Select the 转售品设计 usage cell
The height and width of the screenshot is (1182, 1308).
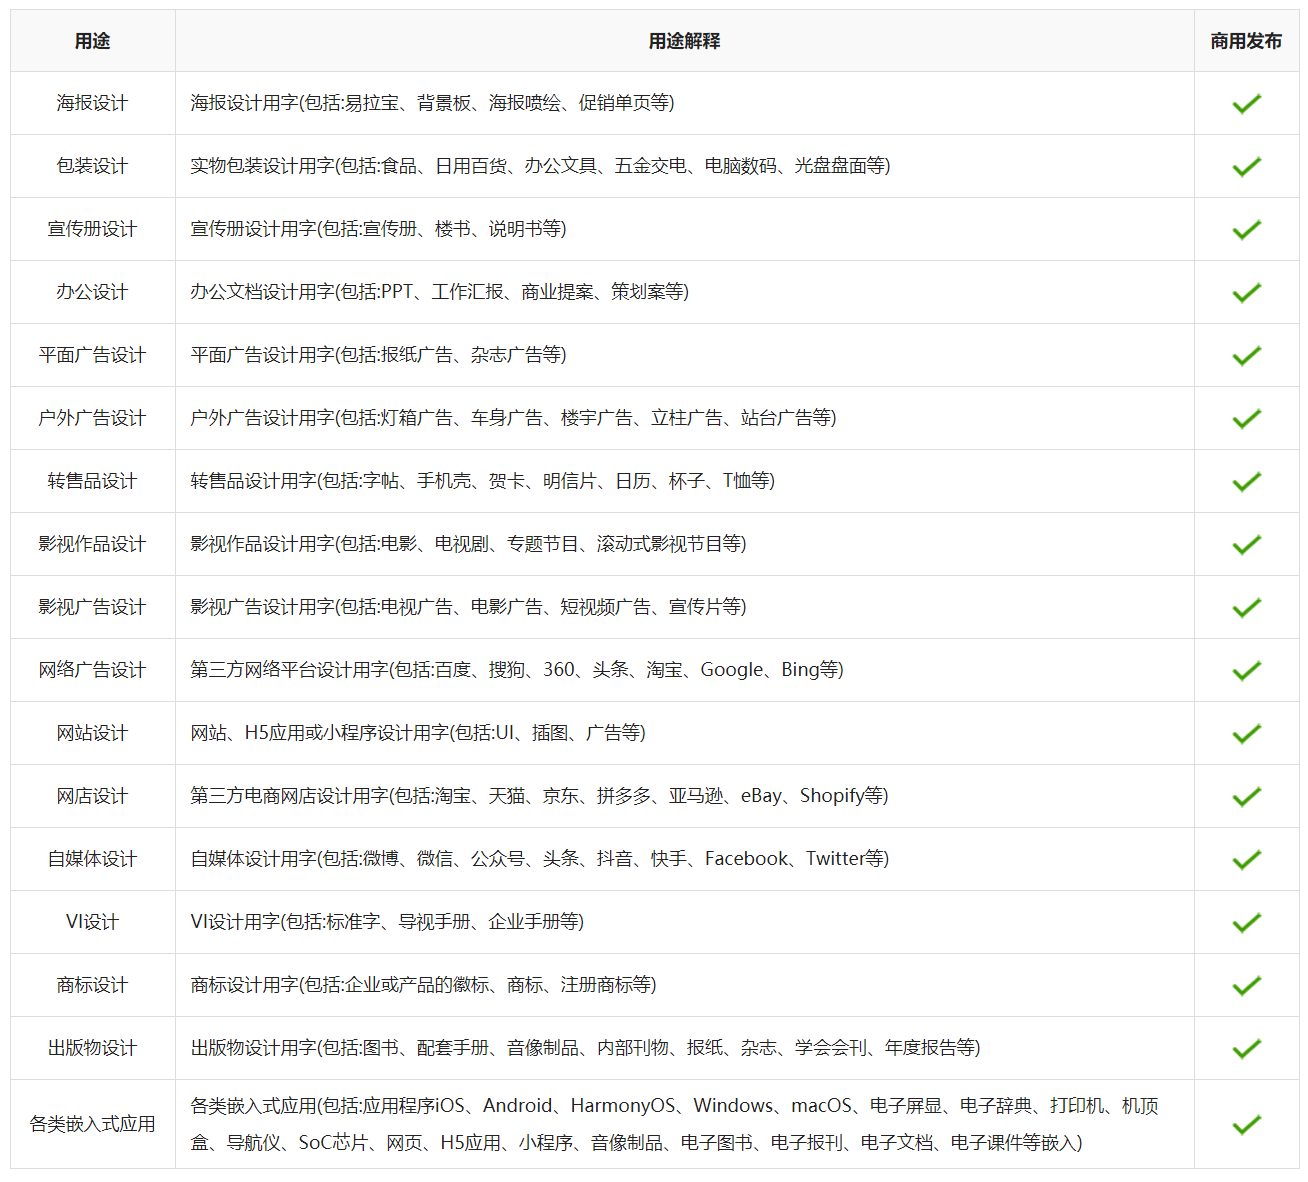tap(93, 481)
